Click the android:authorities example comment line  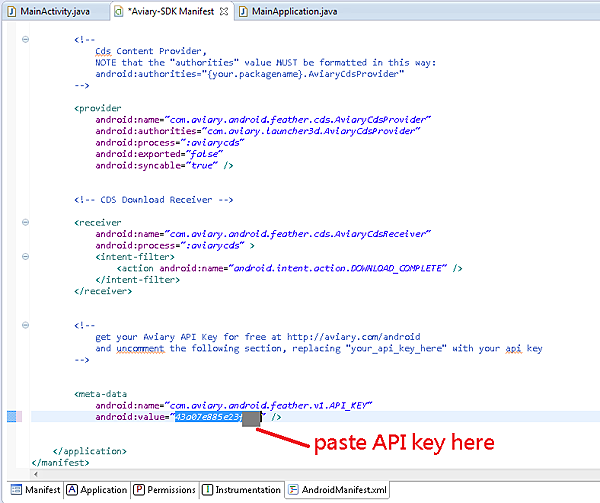click(249, 74)
